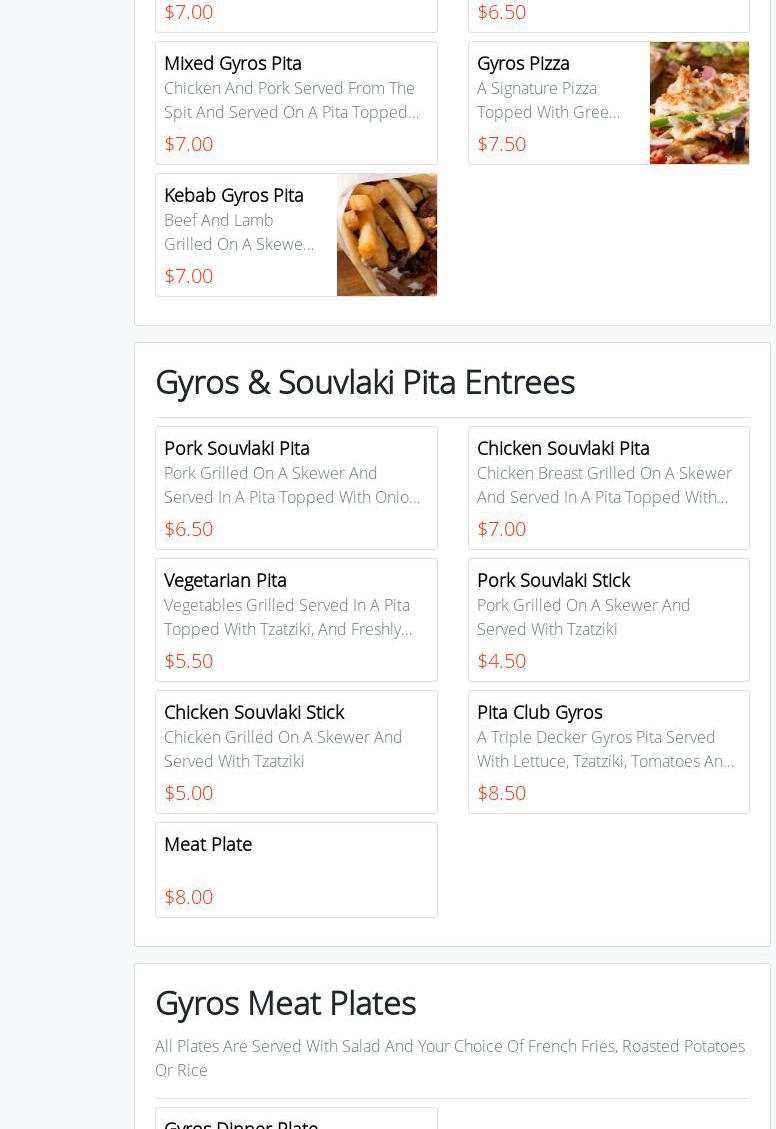Pick the Vegetarian Pita menu card
This screenshot has width=776, height=1129.
pos(296,620)
